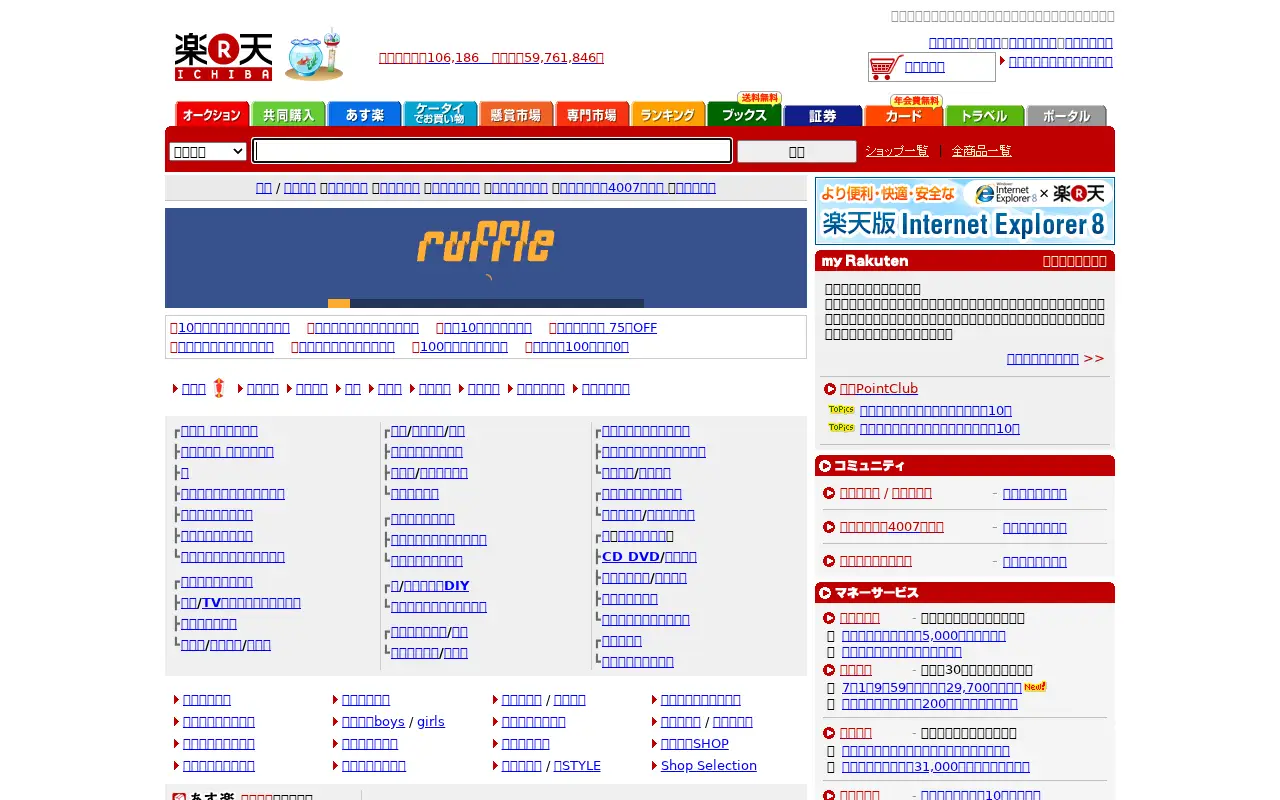
Task: Click the first yellow Topics icon
Action: [x=841, y=410]
